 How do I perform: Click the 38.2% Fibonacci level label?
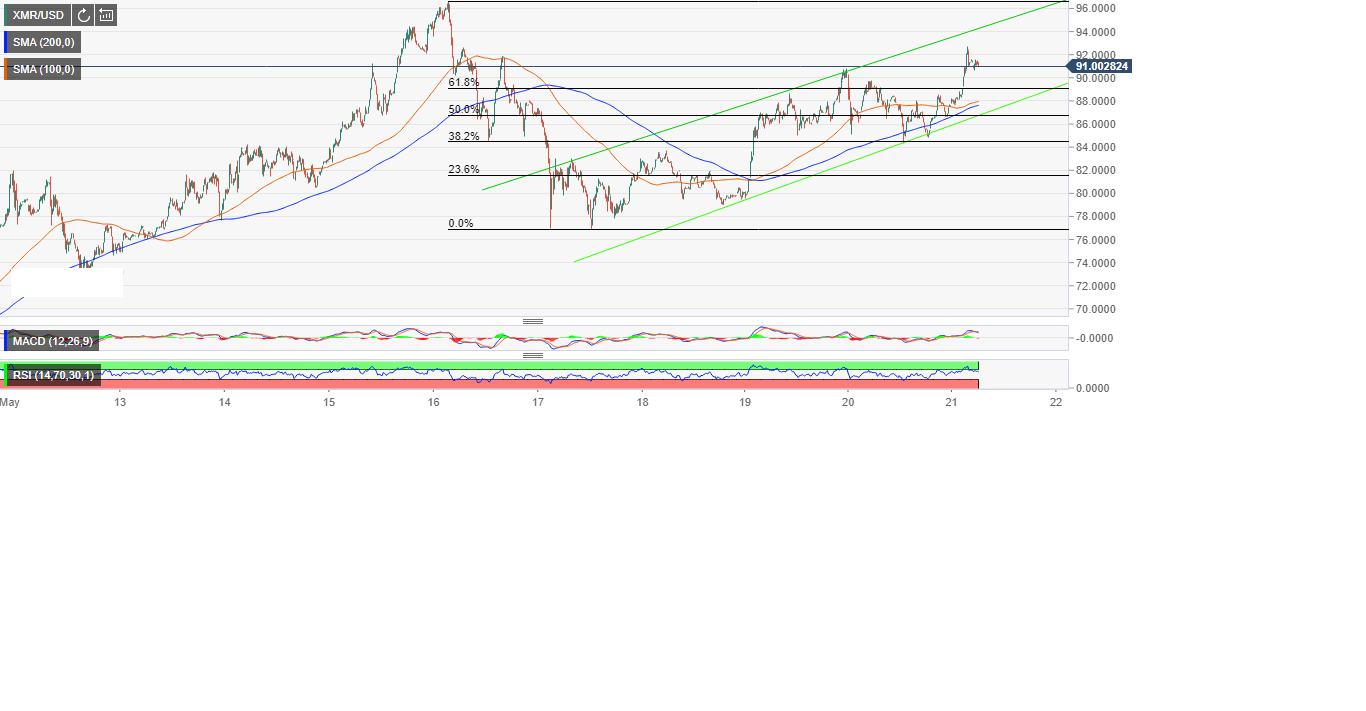click(463, 136)
